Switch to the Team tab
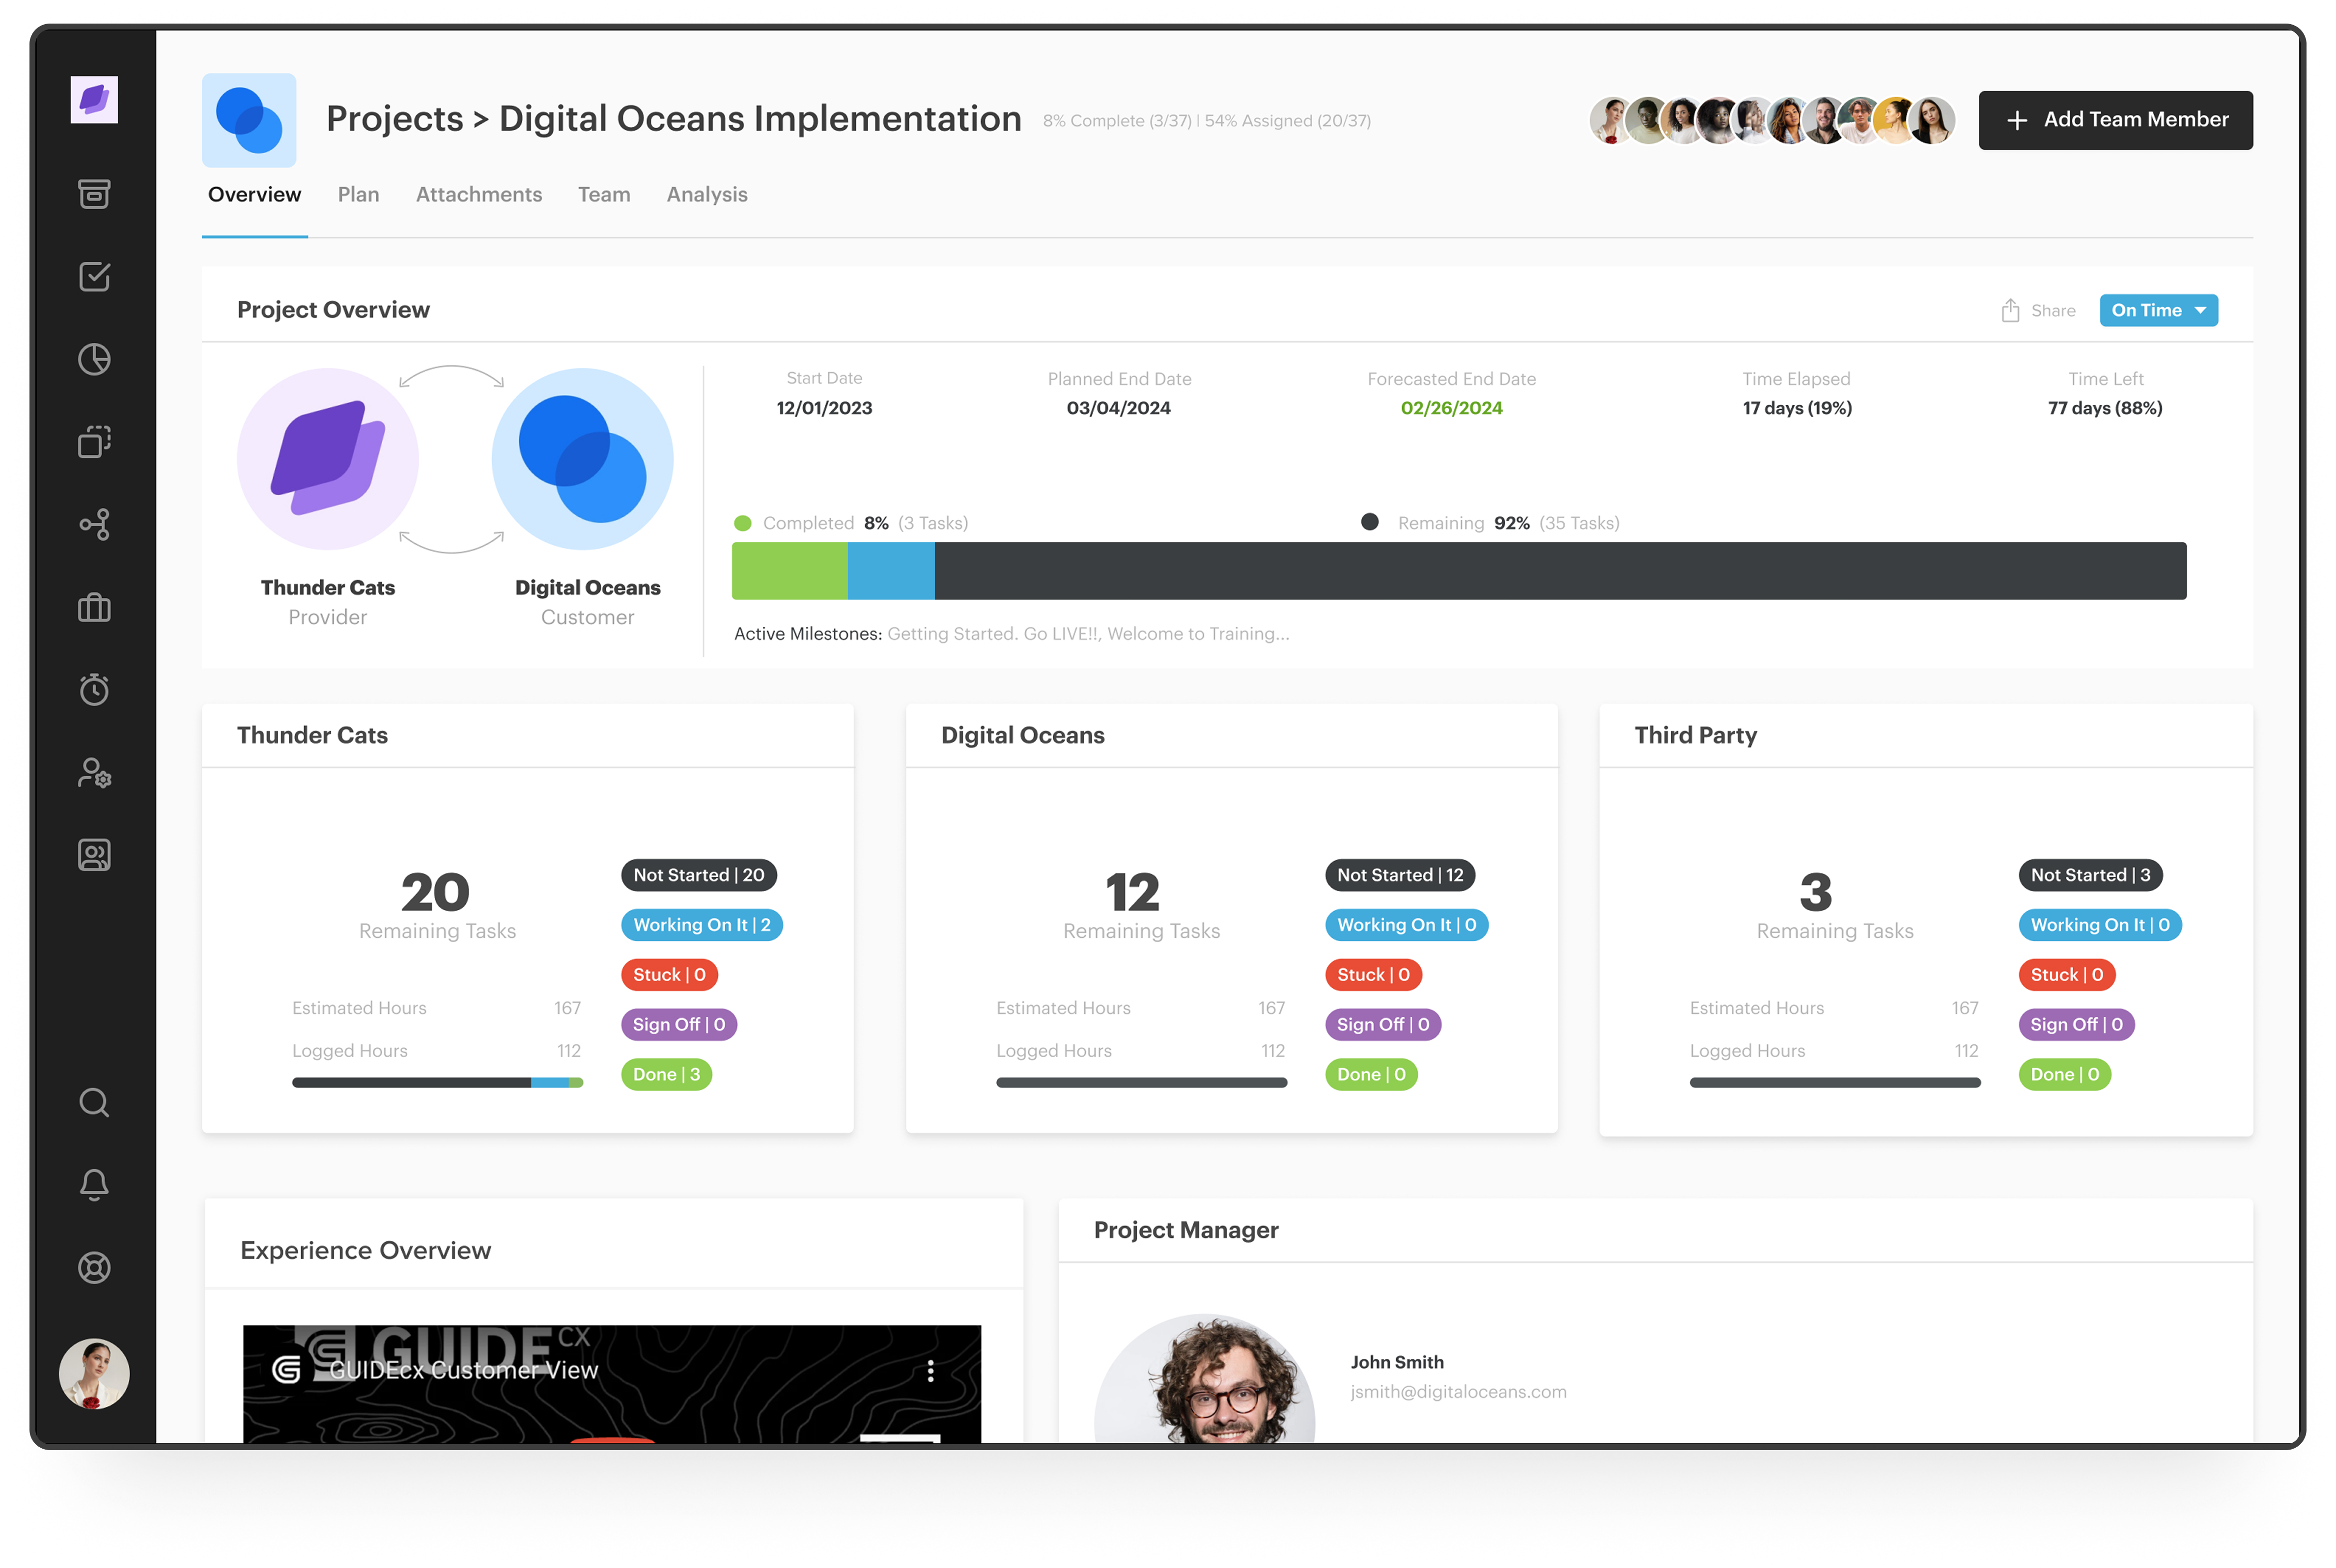Screen dimensions: 2336x1568 [604, 195]
